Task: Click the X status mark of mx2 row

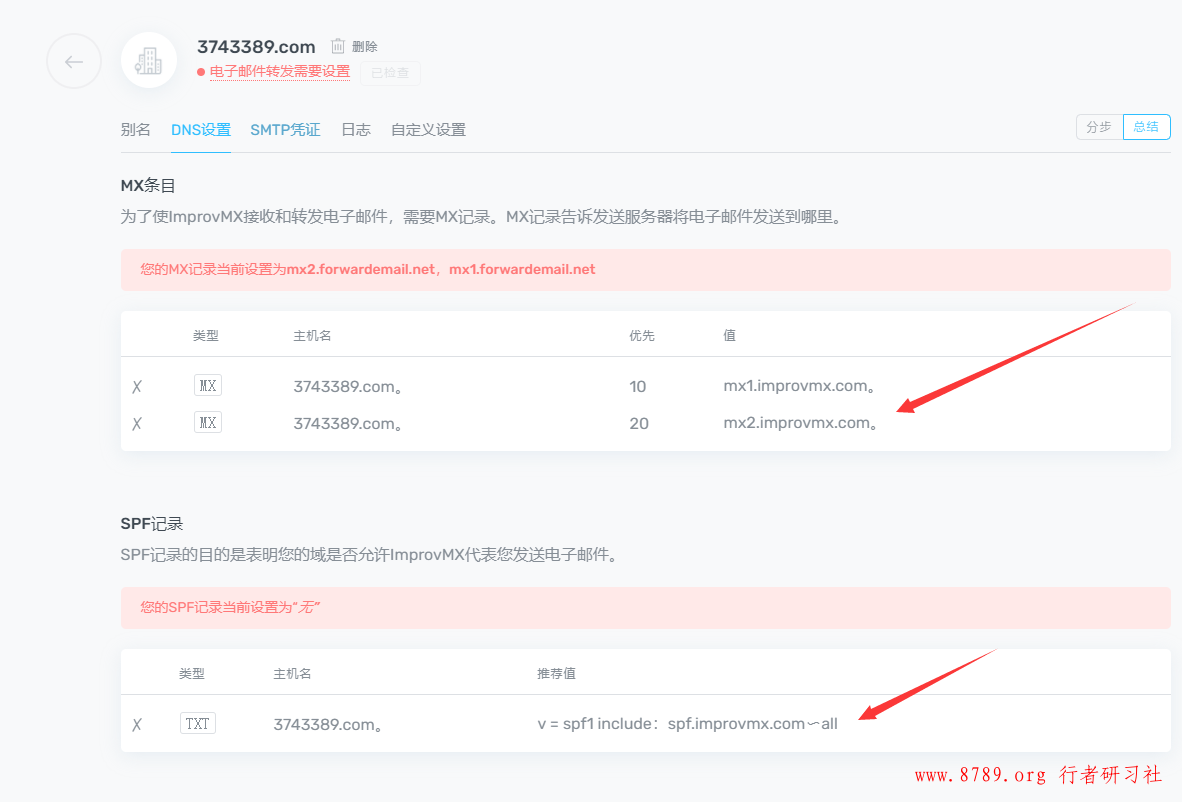Action: click(136, 424)
